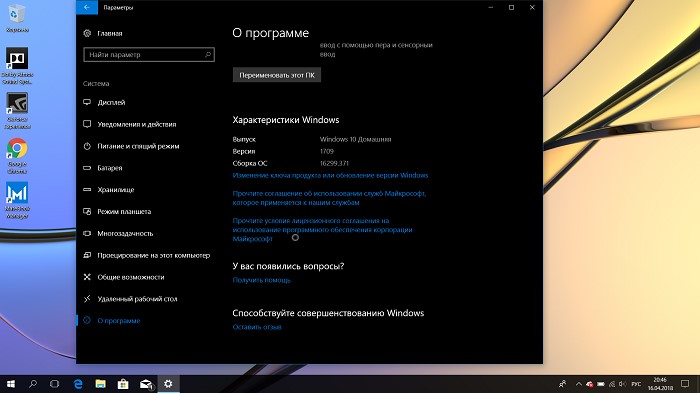Select the О программе sidebar item
This screenshot has width=700, height=393.
pos(112,321)
